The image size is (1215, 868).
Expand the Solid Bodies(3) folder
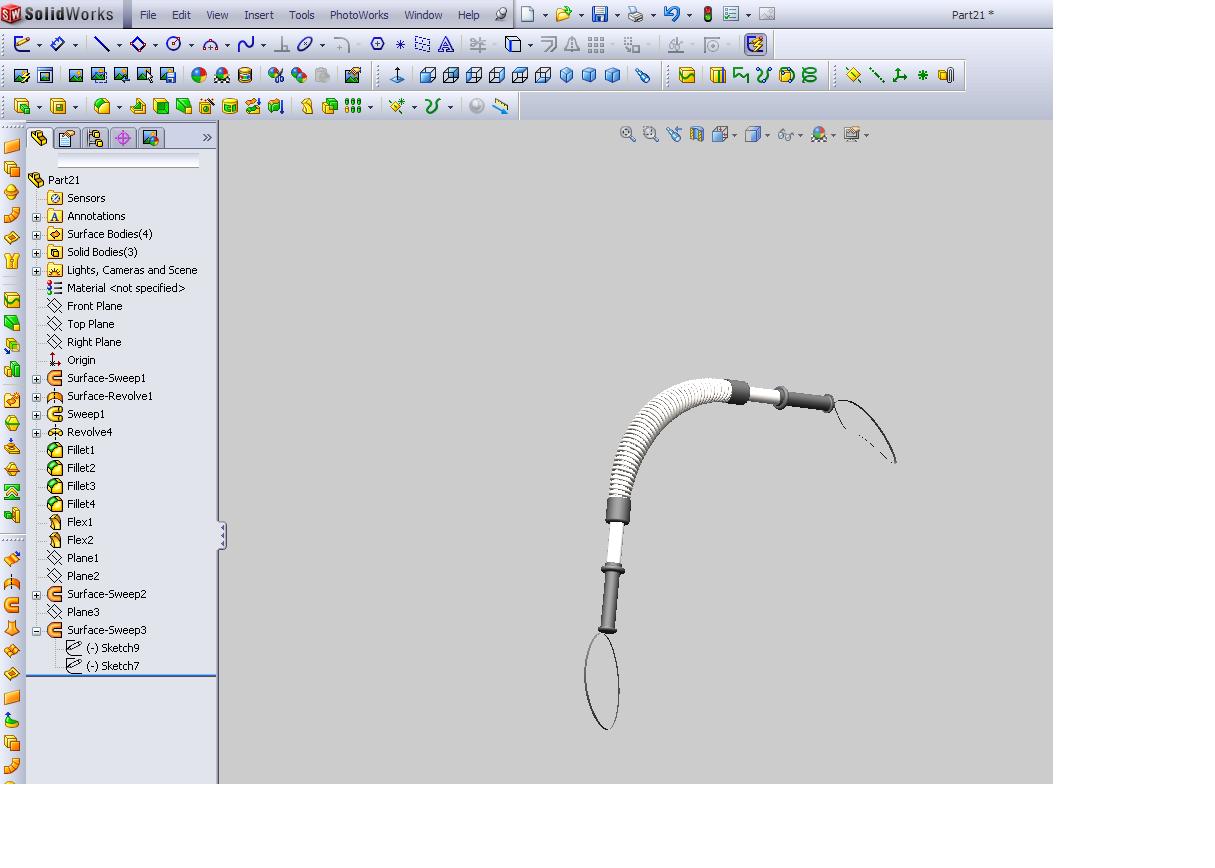[x=37, y=253]
